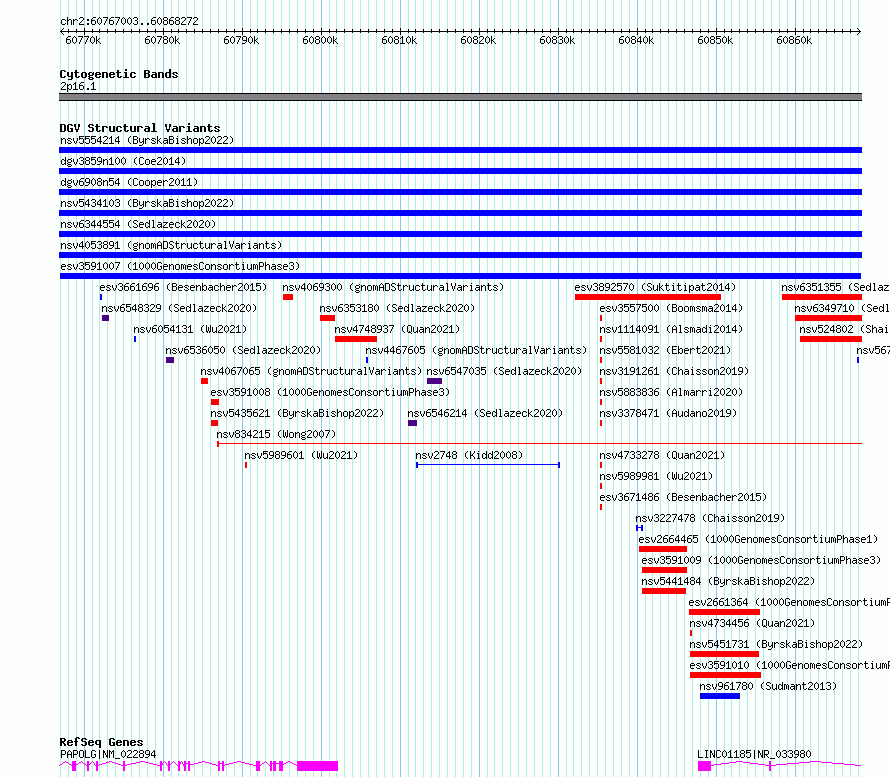Click nsv5434103 (ByrskaBishop2022) label

pyautogui.click(x=147, y=203)
